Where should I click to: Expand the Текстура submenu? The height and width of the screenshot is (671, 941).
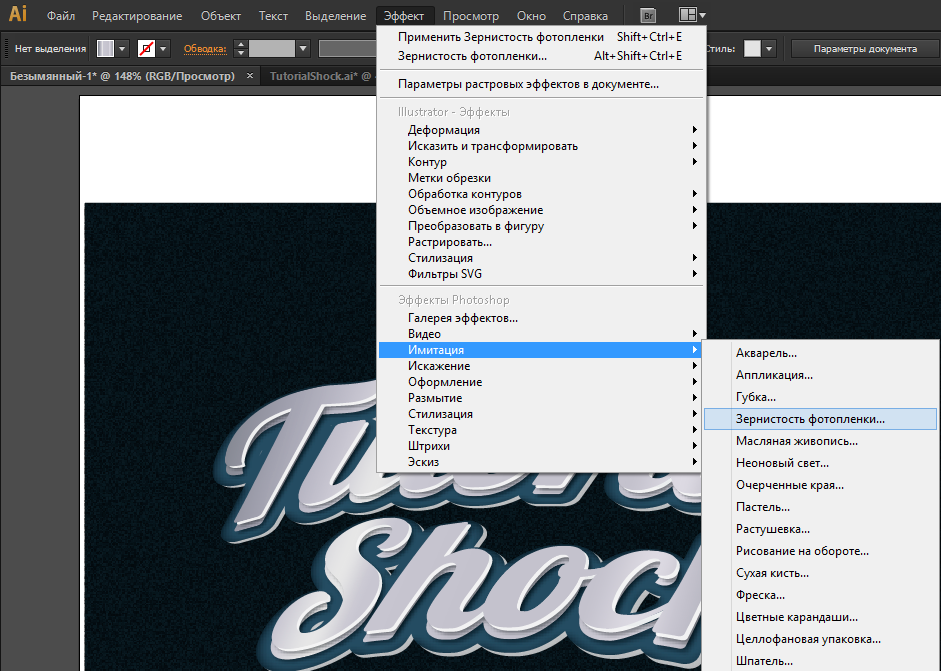pos(540,430)
